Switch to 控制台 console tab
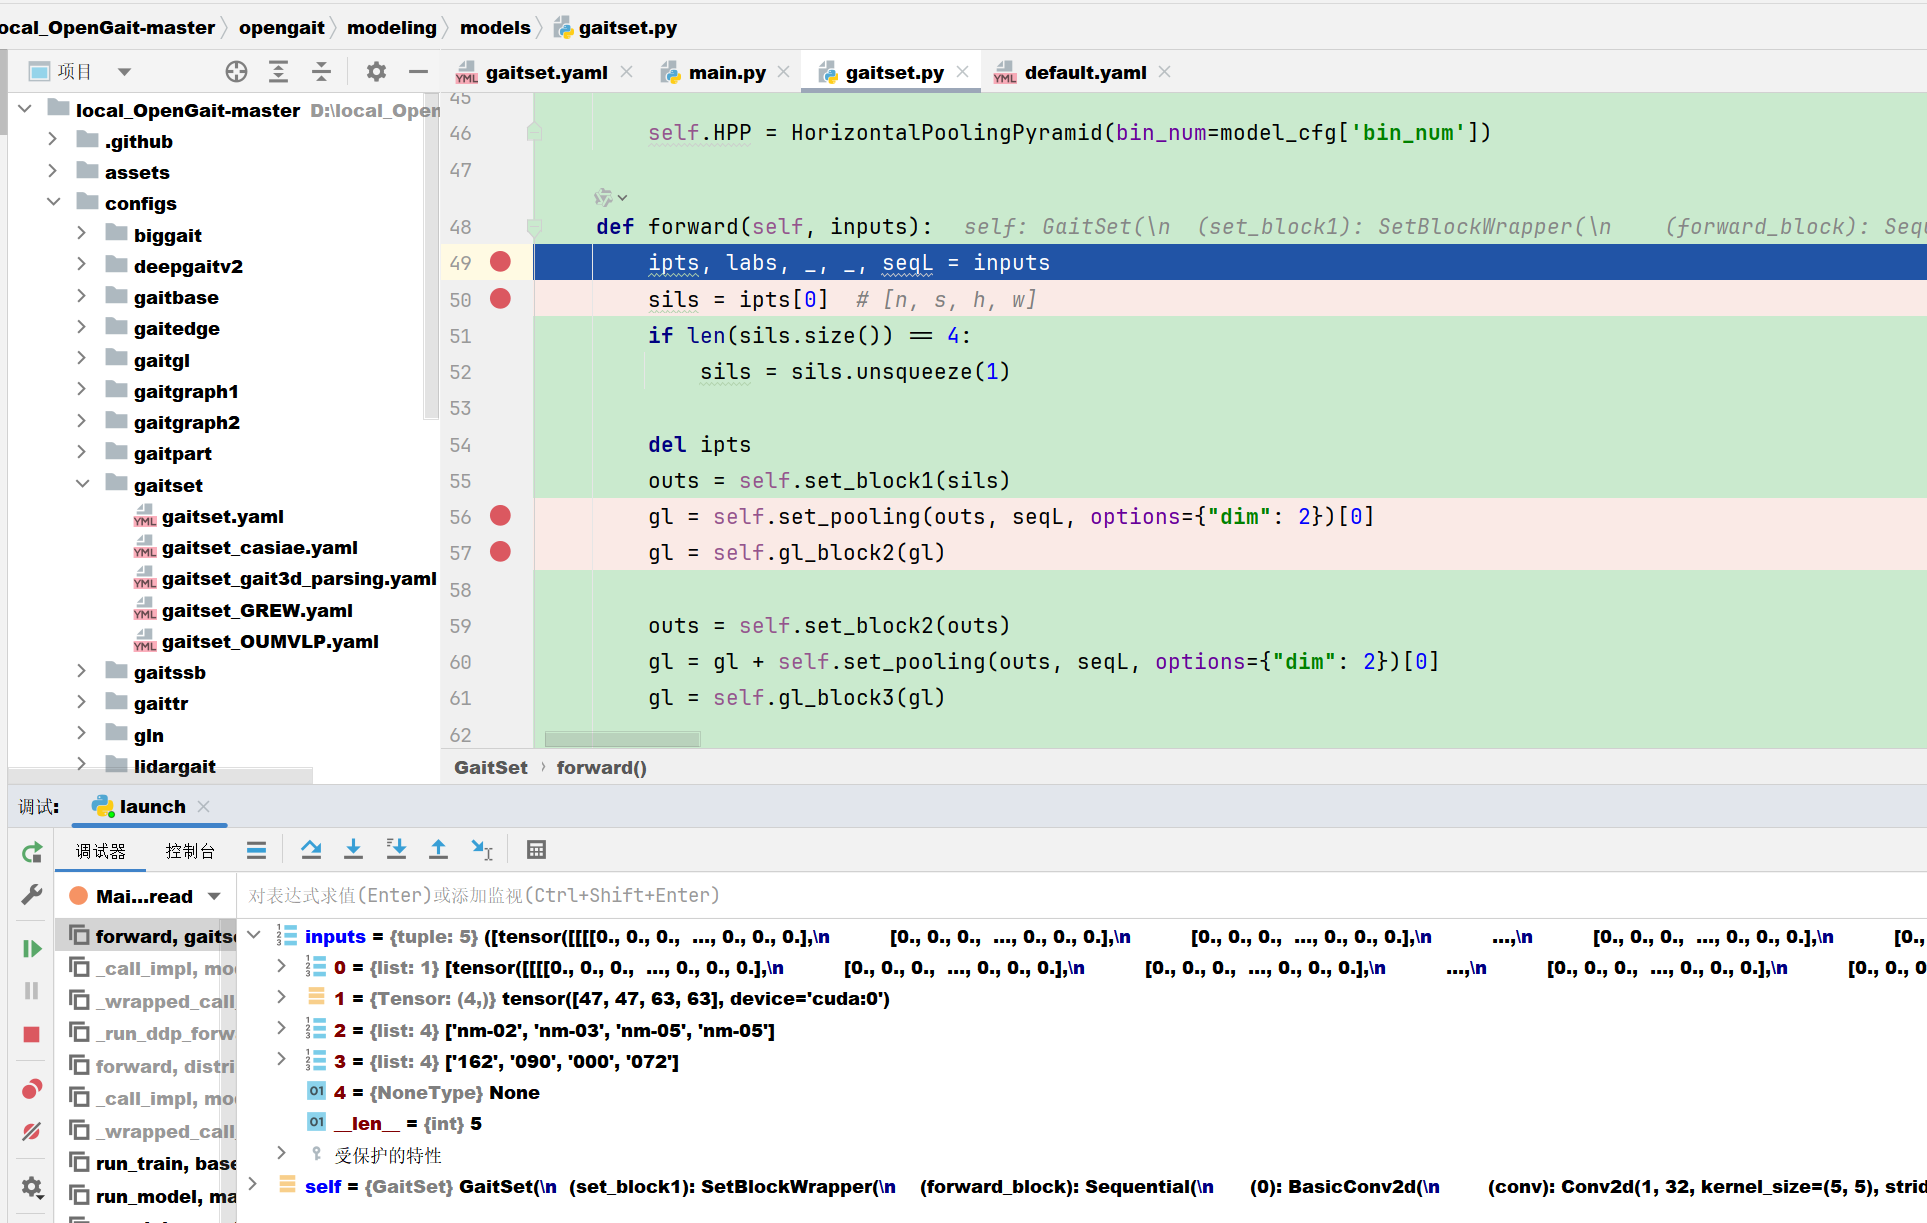This screenshot has width=1927, height=1223. point(190,851)
